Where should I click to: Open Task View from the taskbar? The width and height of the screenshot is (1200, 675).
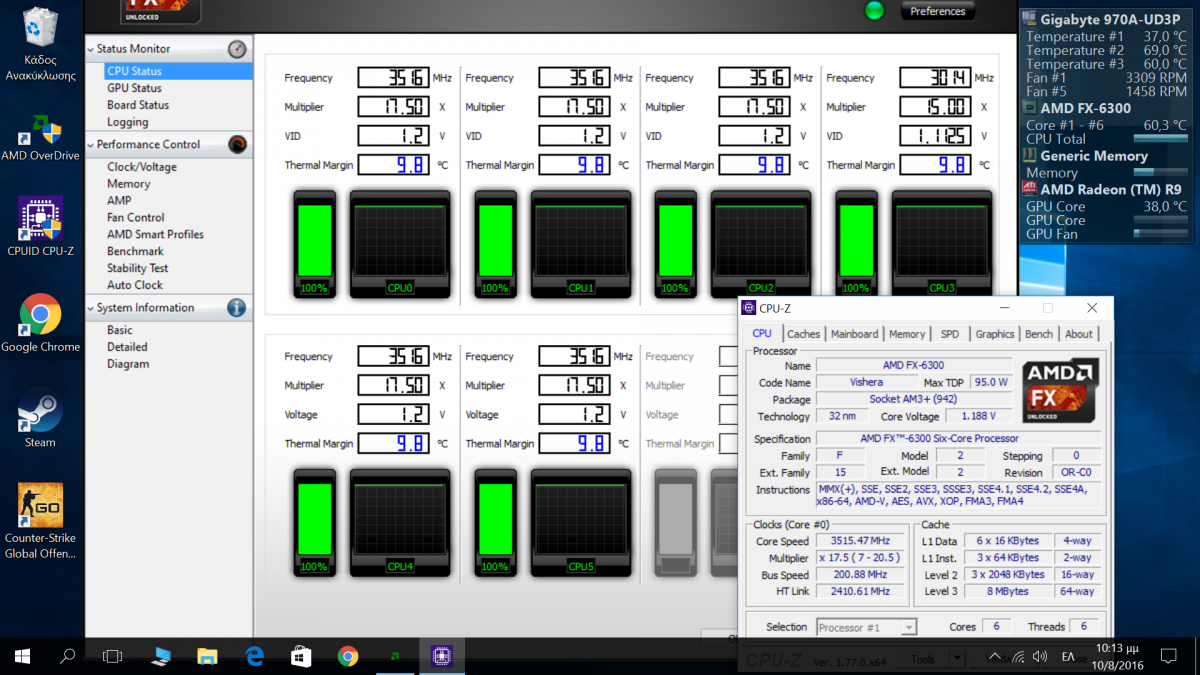tap(113, 656)
